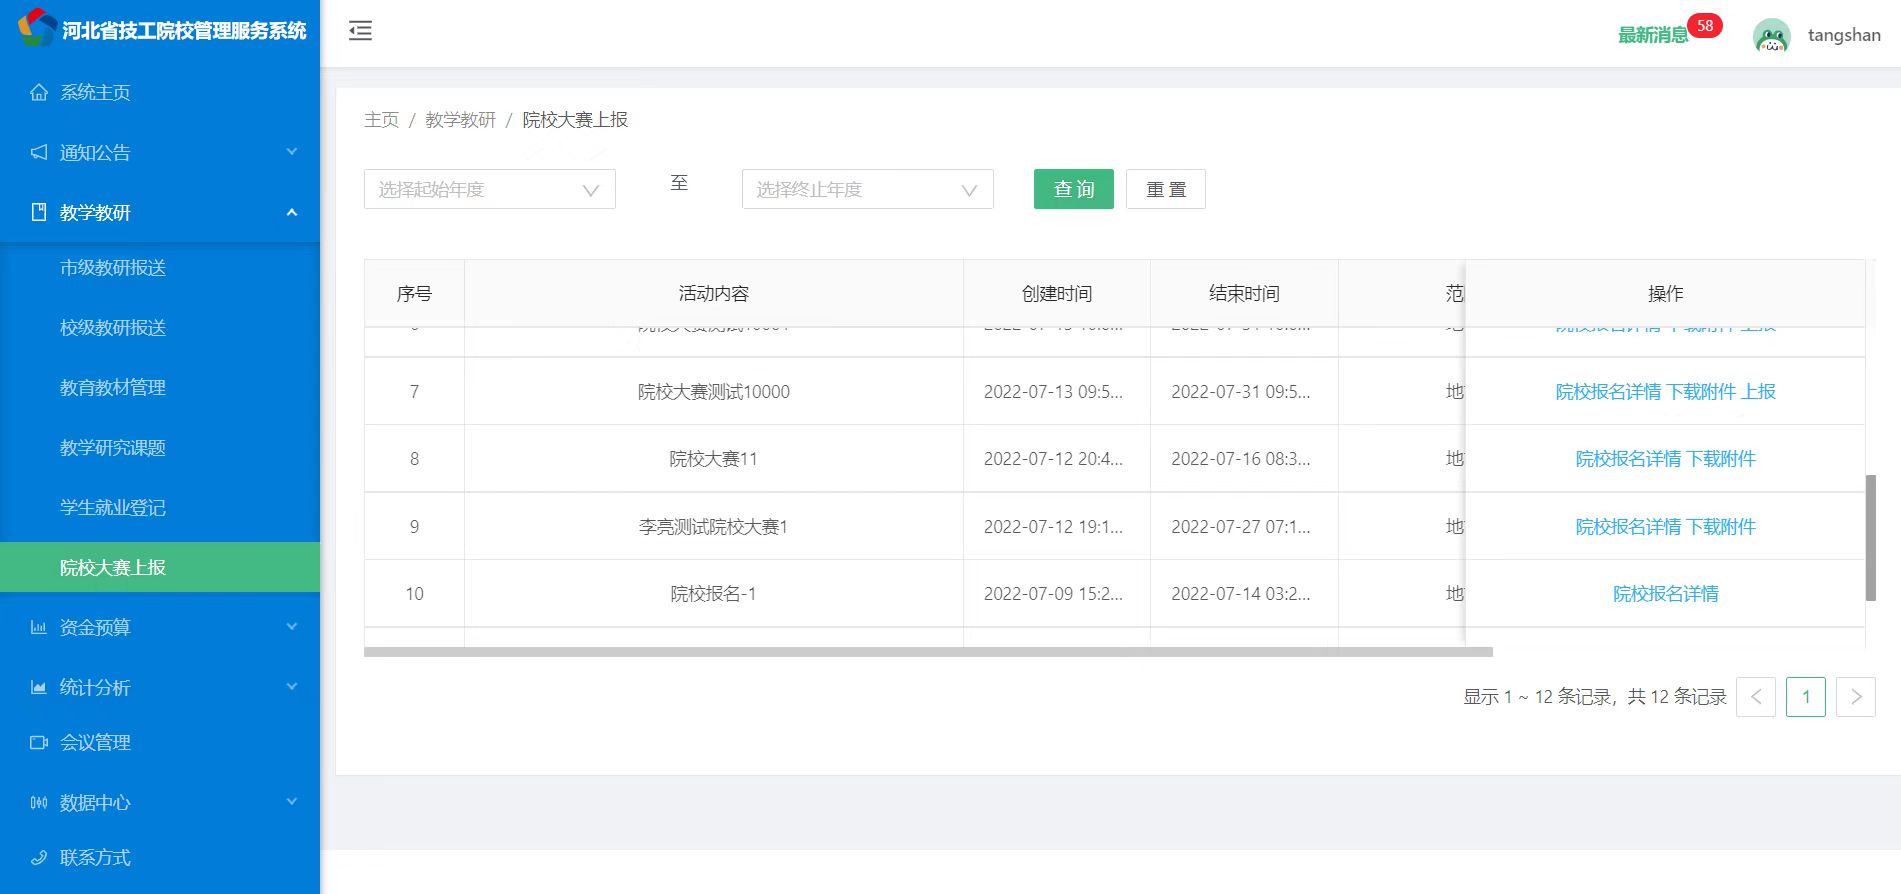This screenshot has width=1901, height=894.
Task: Click the 序号 column header
Action: pos(414,293)
